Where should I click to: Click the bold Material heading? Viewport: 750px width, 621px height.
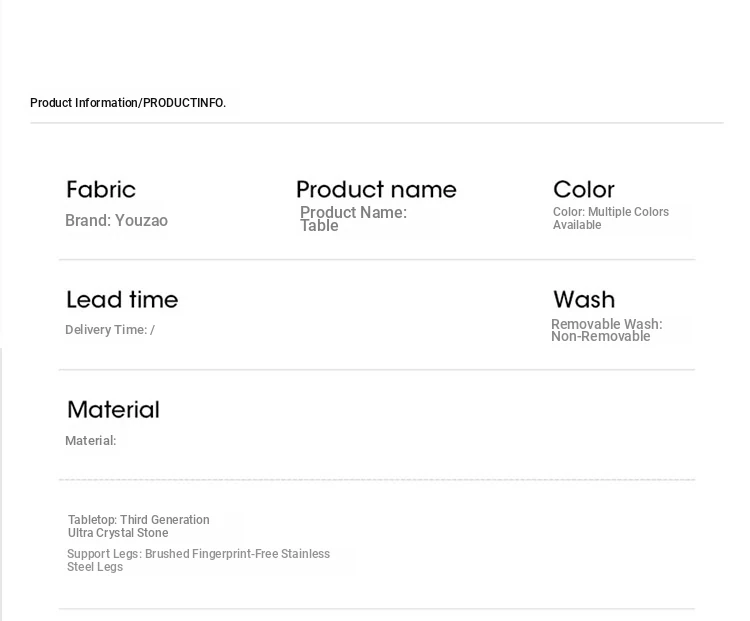(x=113, y=410)
